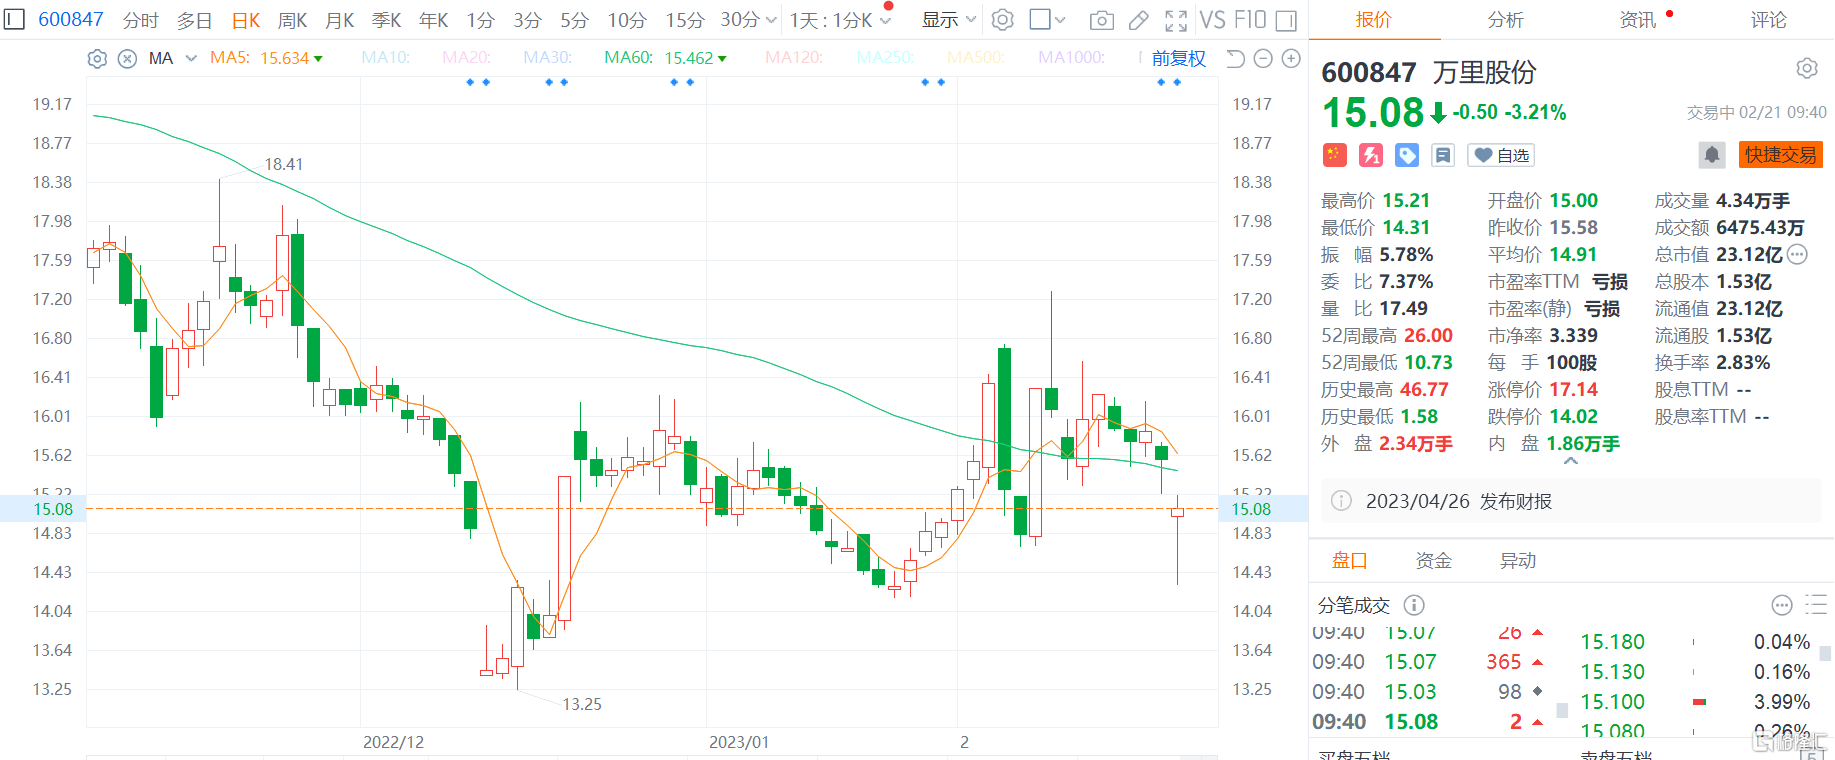1835x760 pixels.
Task: Collapse quote details with chevron arrow
Action: tap(1570, 461)
